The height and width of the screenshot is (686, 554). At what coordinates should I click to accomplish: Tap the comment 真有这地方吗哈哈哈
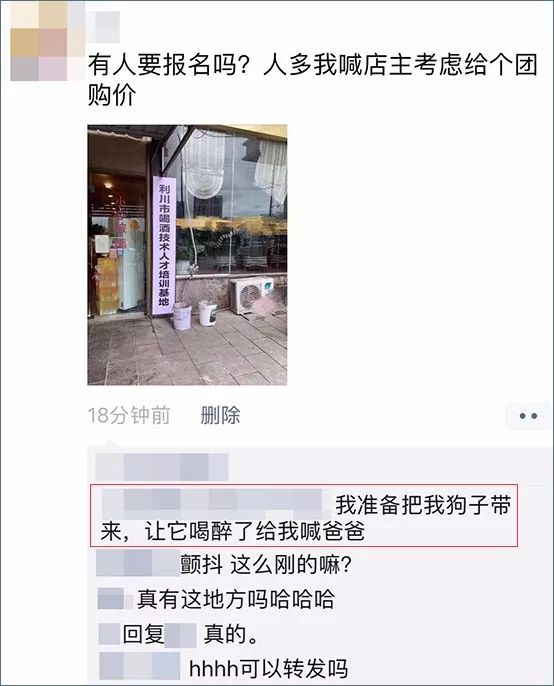[236, 599]
